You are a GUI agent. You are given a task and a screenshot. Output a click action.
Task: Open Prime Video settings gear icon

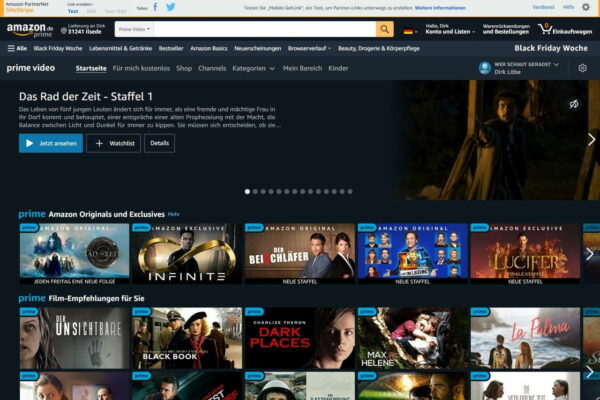tap(582, 68)
